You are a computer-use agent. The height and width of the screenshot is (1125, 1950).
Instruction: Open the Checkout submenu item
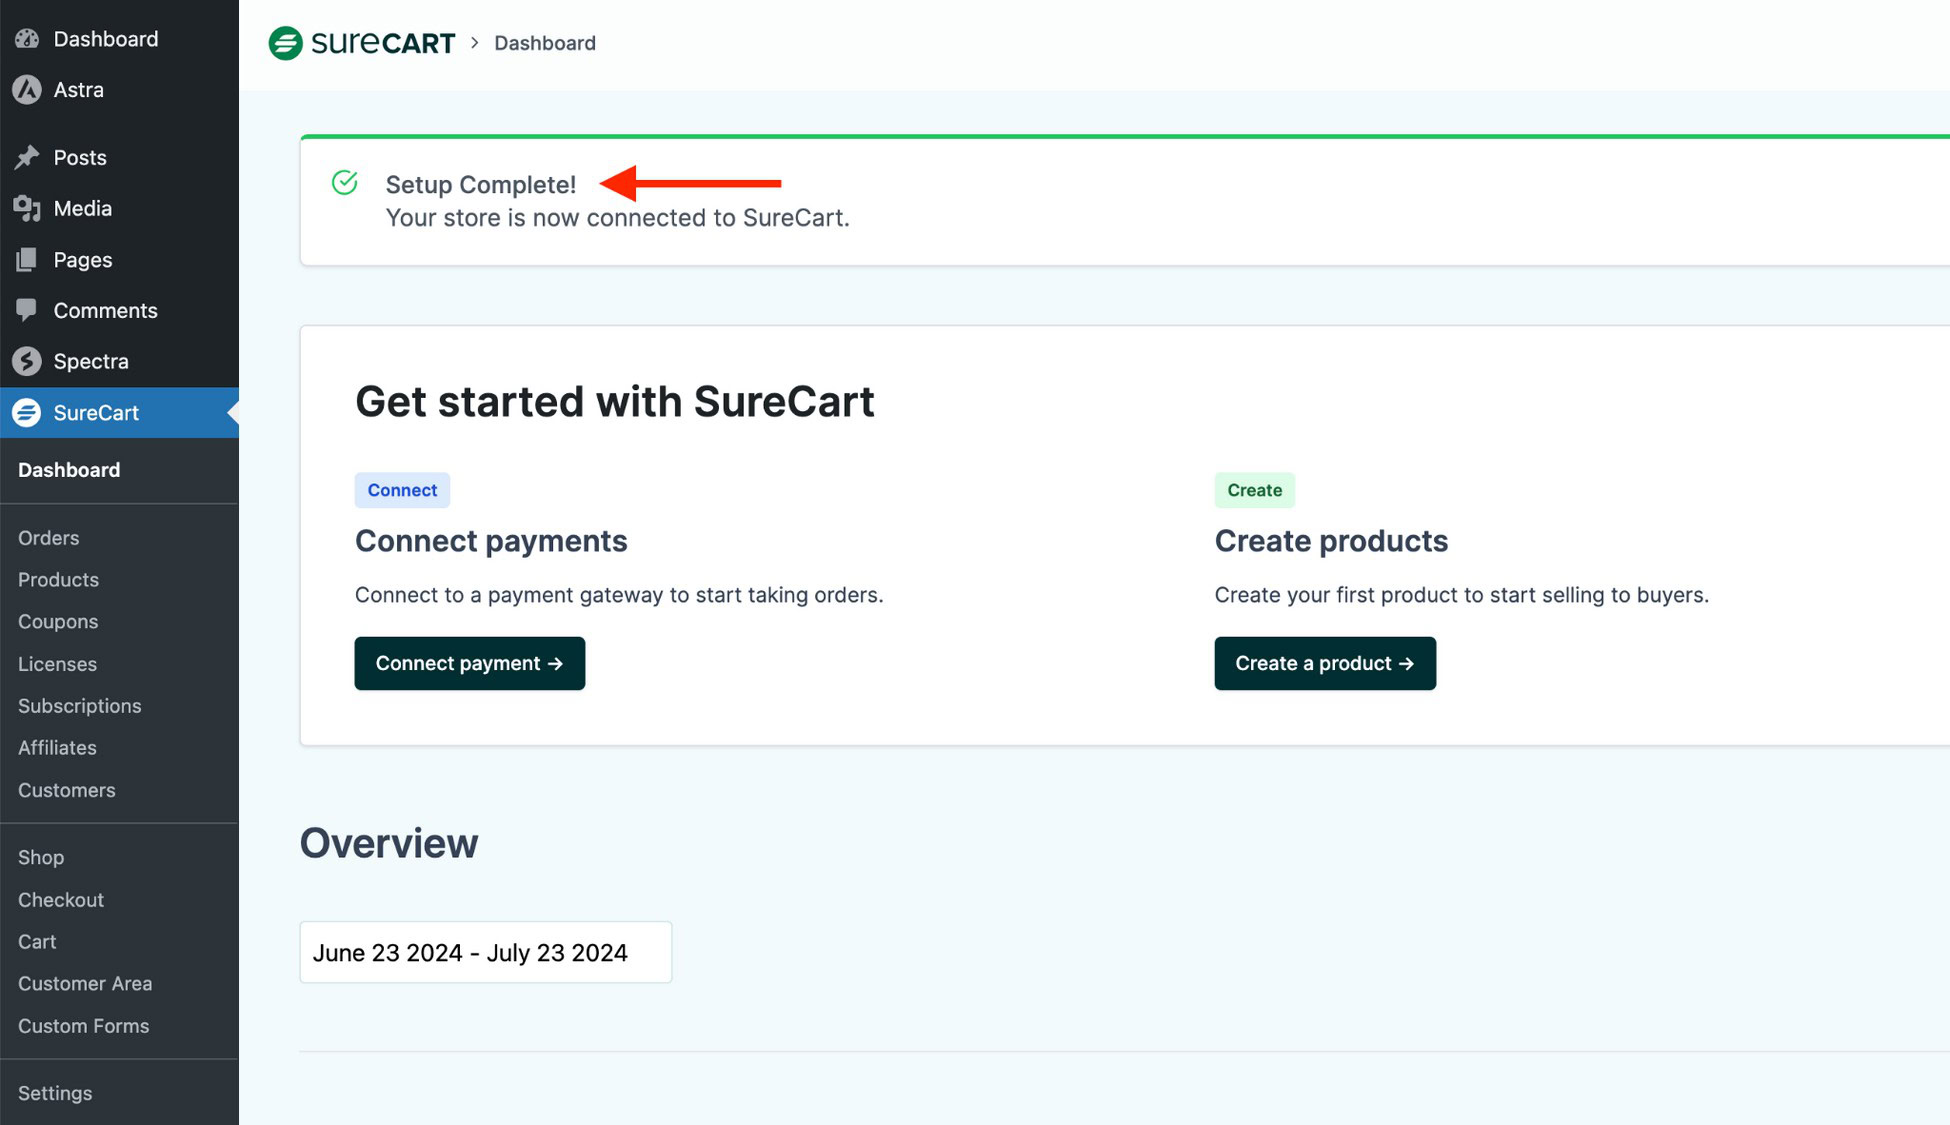click(61, 900)
